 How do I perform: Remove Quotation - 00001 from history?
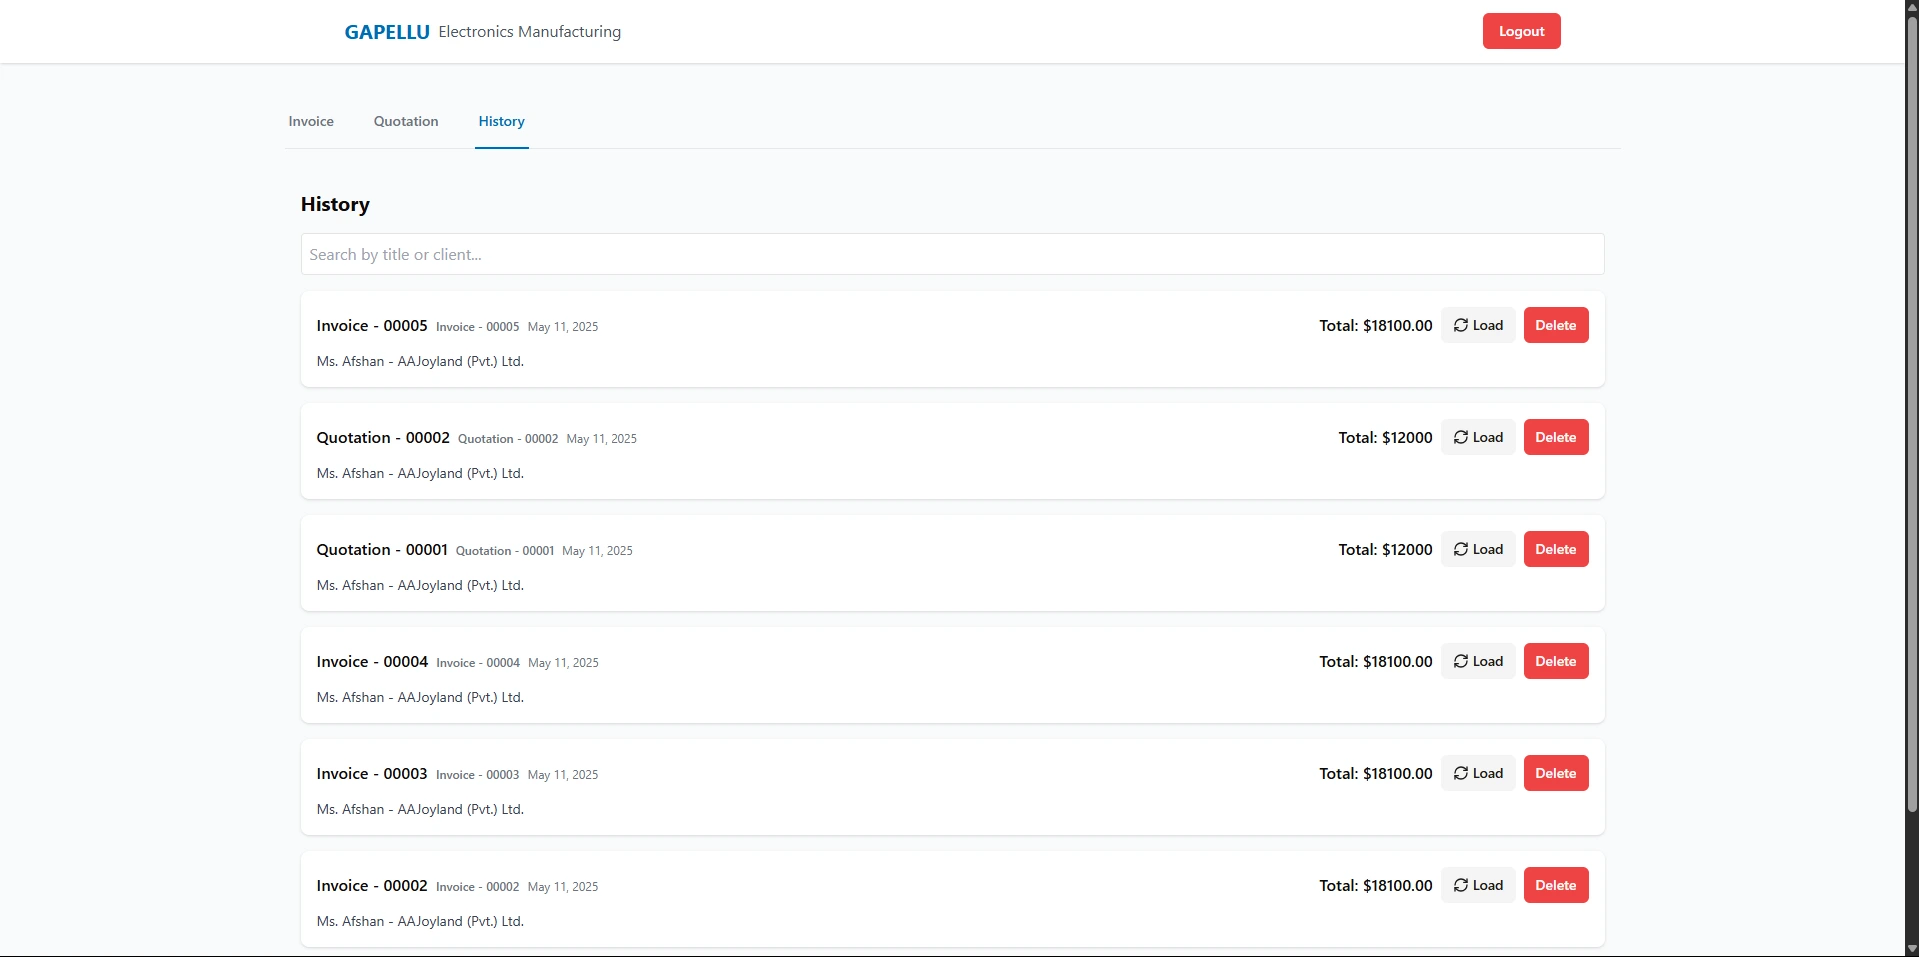coord(1555,549)
